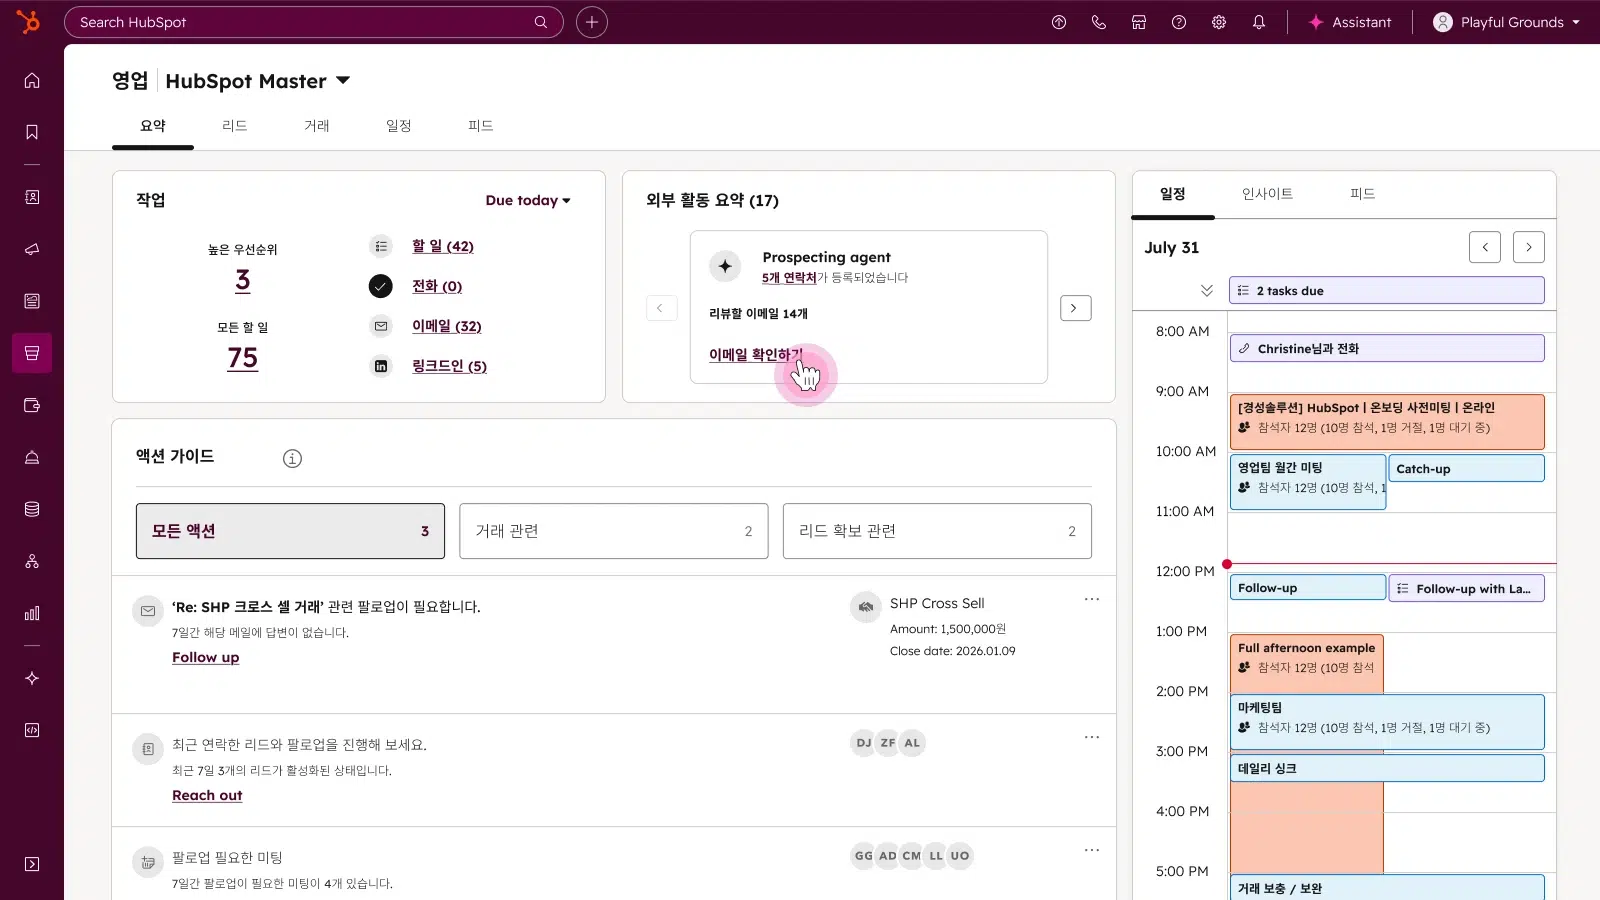Open the Commerce wallet sidebar icon
This screenshot has width=1600, height=900.
32,405
